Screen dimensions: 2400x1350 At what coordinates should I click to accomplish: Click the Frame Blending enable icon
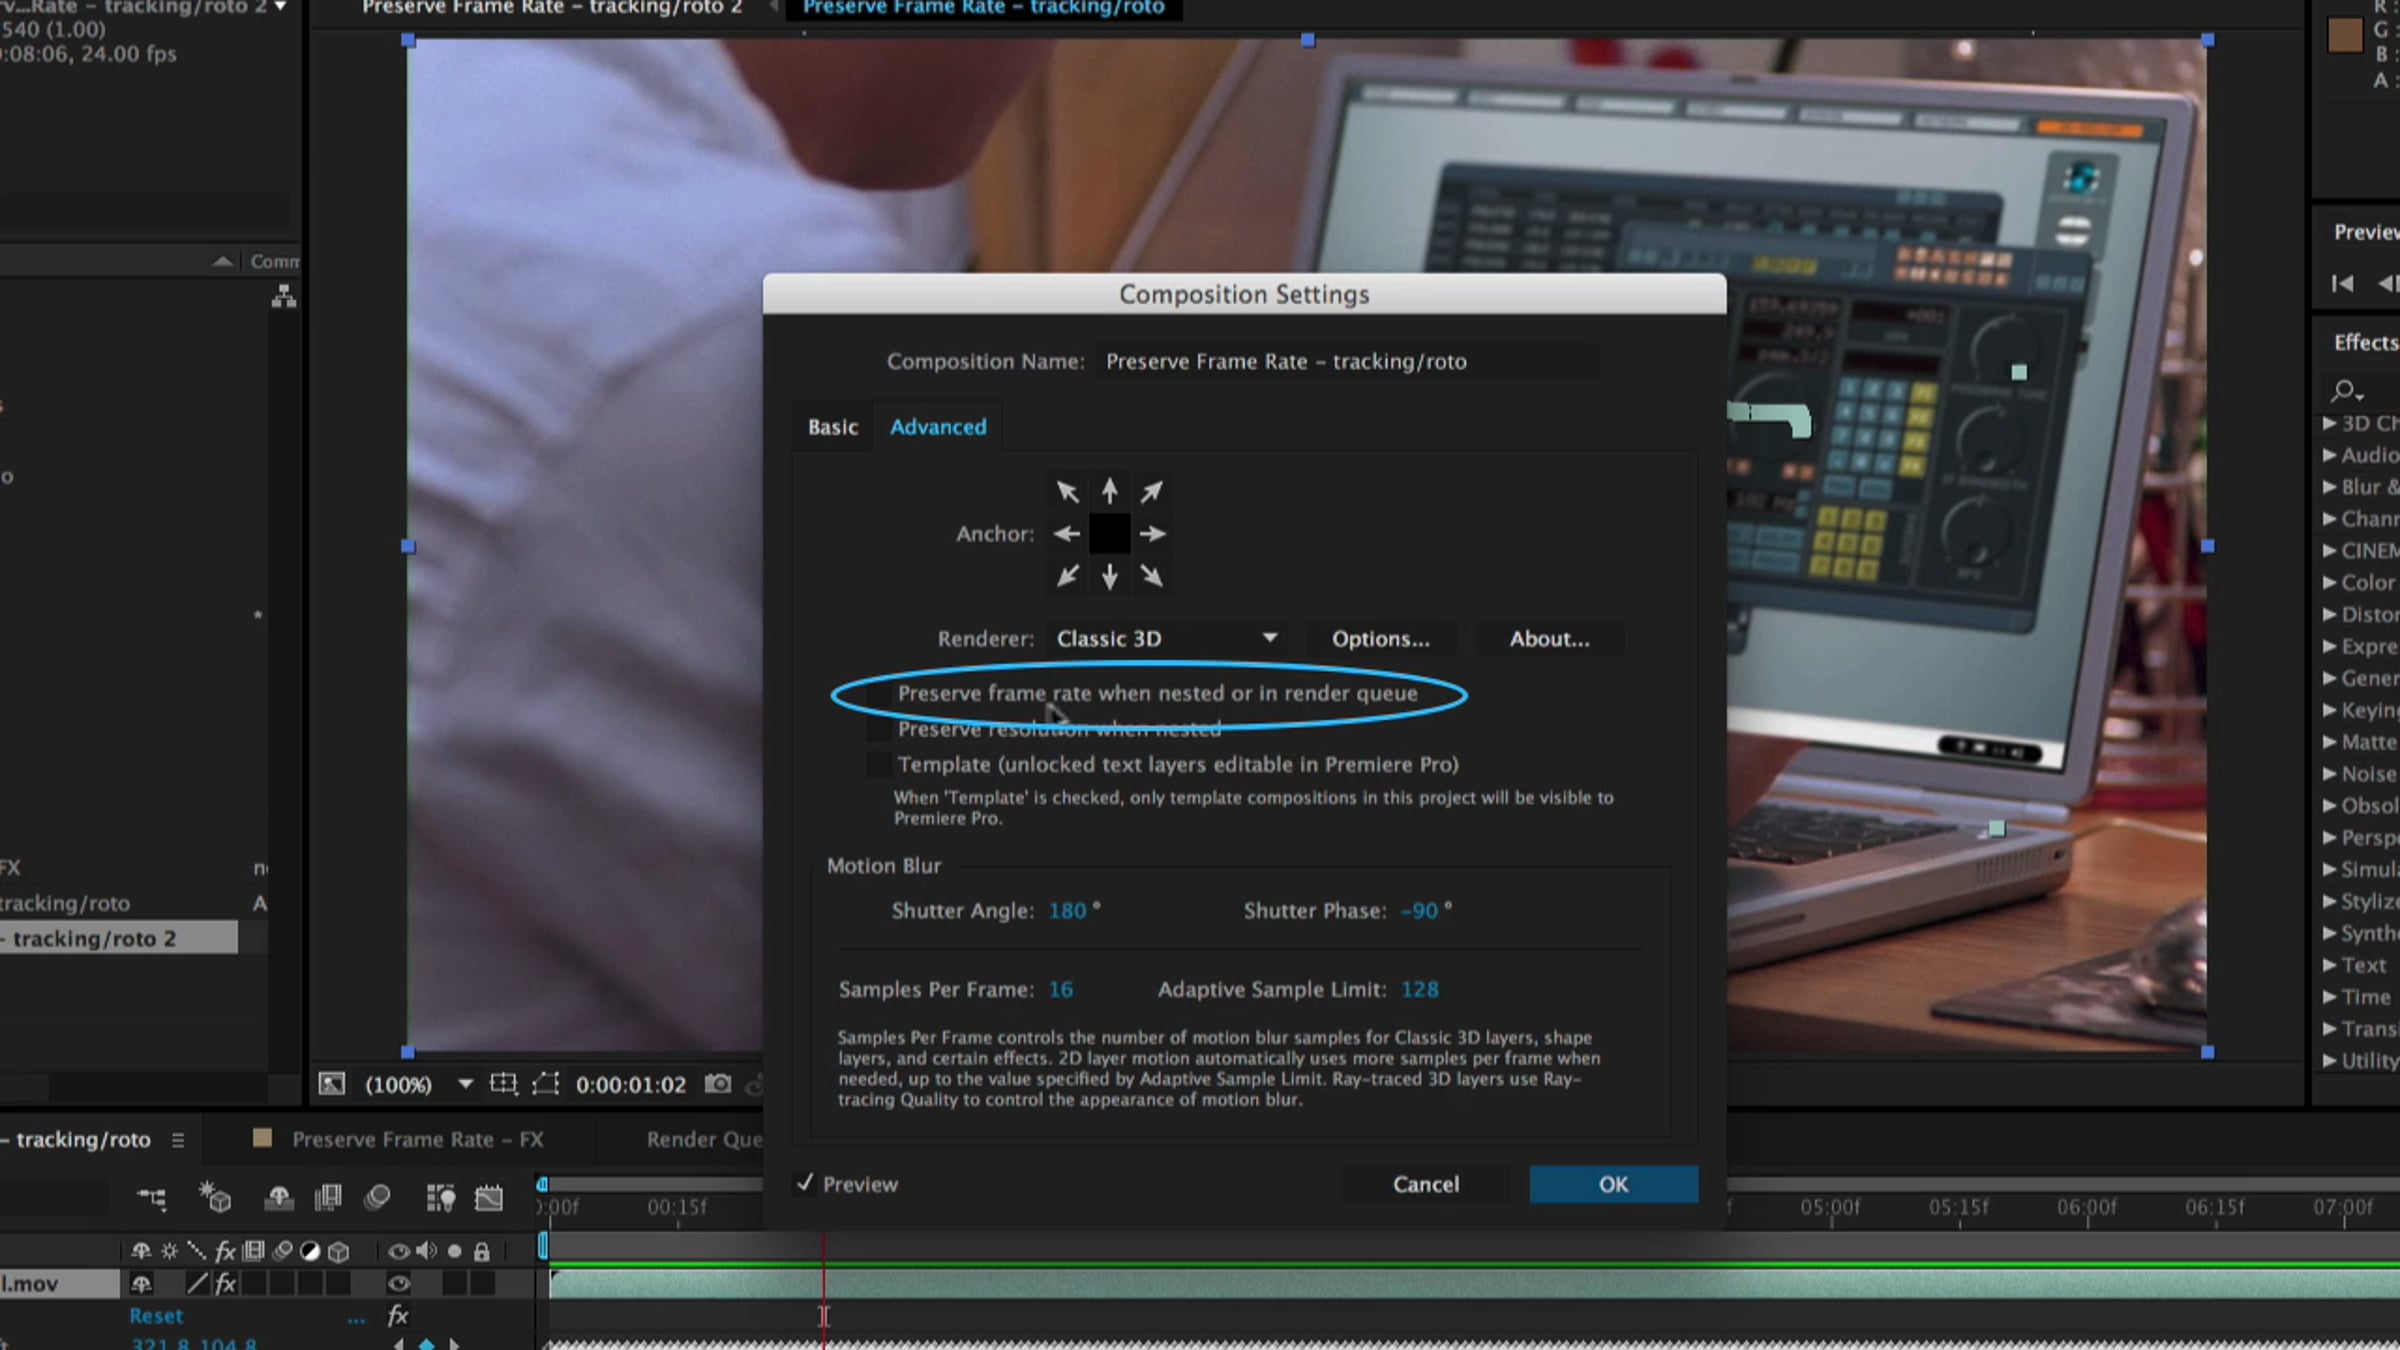coord(328,1197)
